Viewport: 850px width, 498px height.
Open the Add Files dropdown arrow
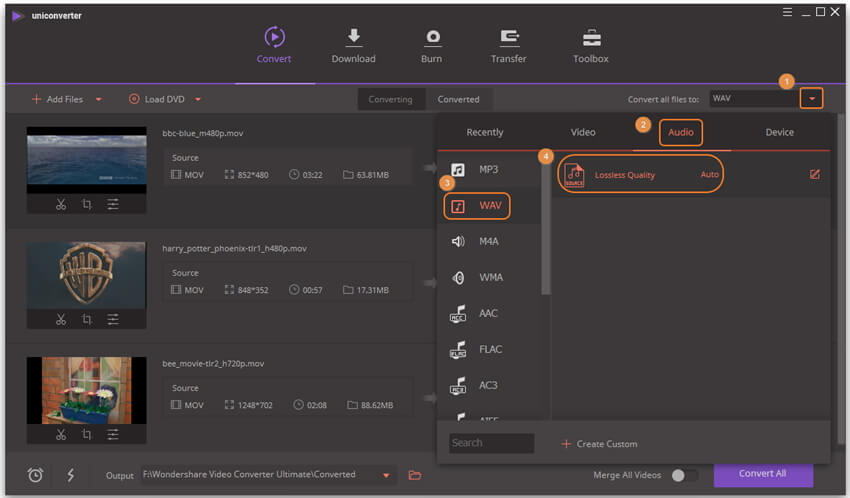[99, 99]
